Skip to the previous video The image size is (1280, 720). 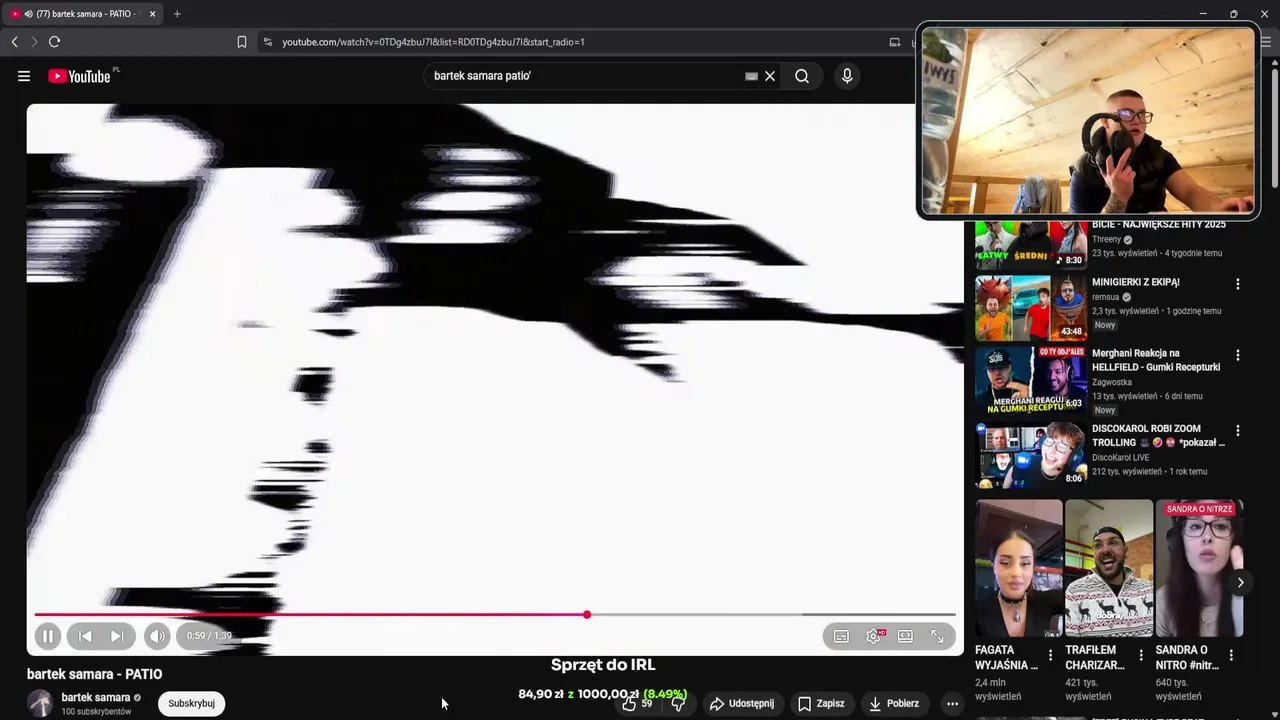(x=85, y=636)
